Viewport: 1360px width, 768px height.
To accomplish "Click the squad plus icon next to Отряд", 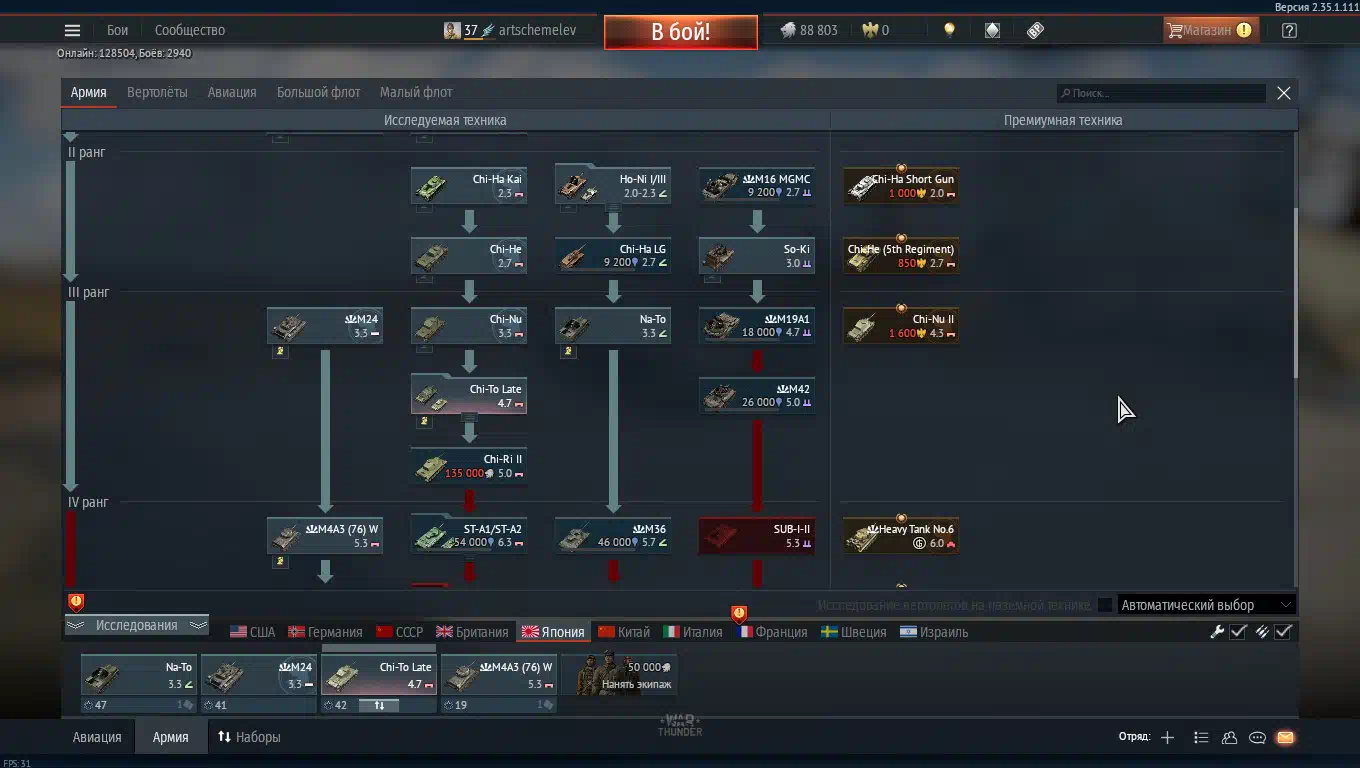I will [1167, 737].
